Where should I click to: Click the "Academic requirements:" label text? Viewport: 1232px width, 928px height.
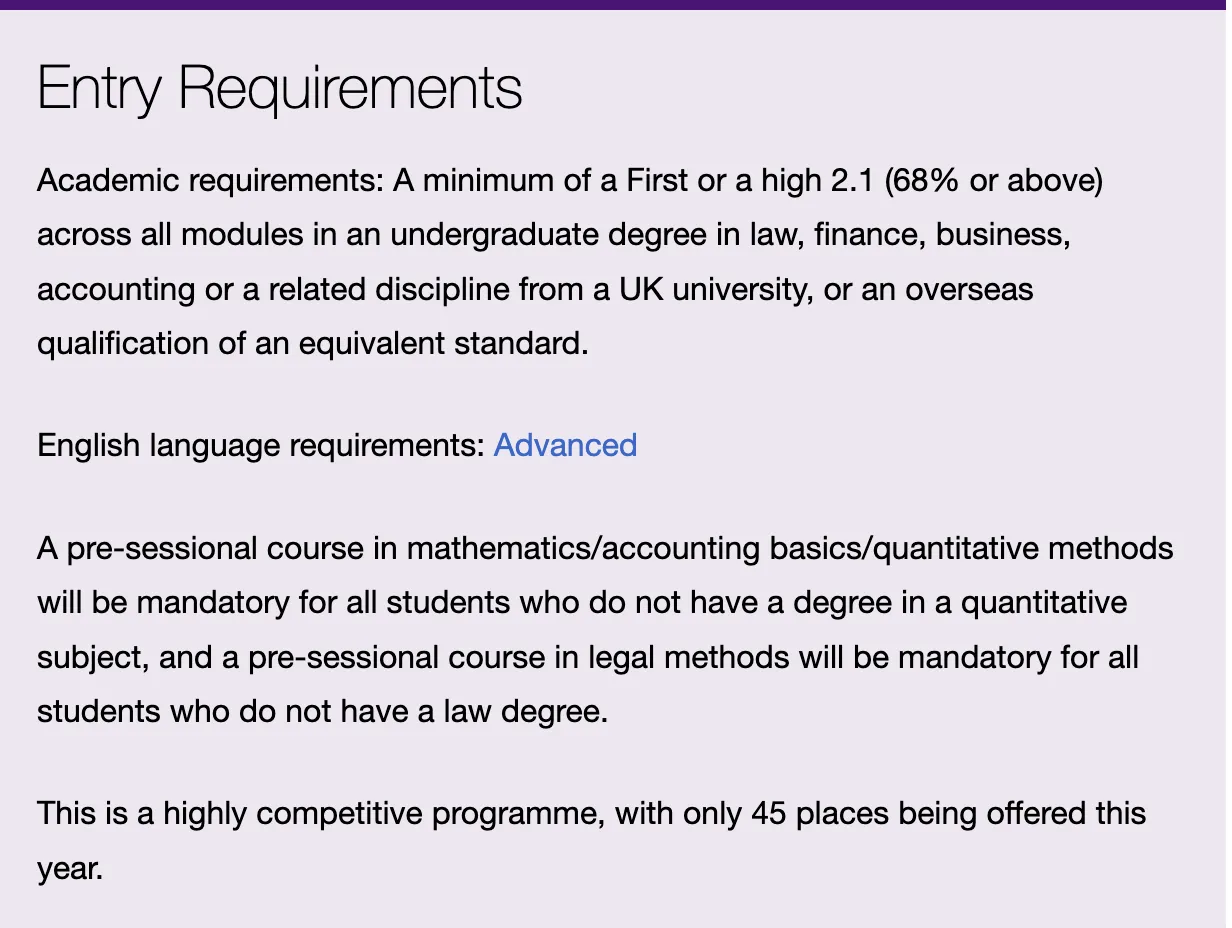(210, 182)
